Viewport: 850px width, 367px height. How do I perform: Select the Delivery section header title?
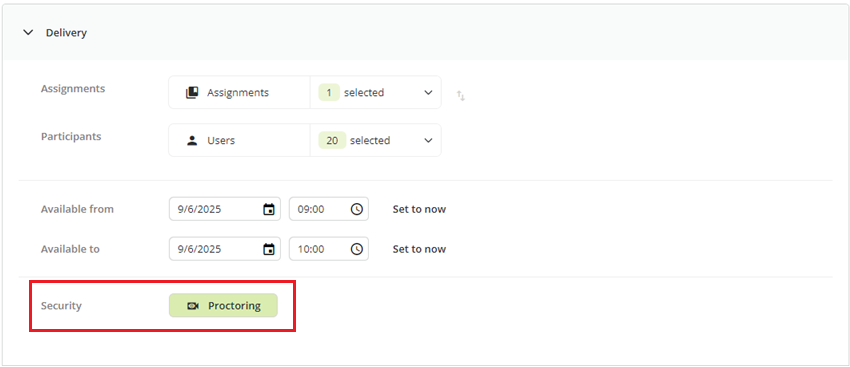click(x=66, y=33)
